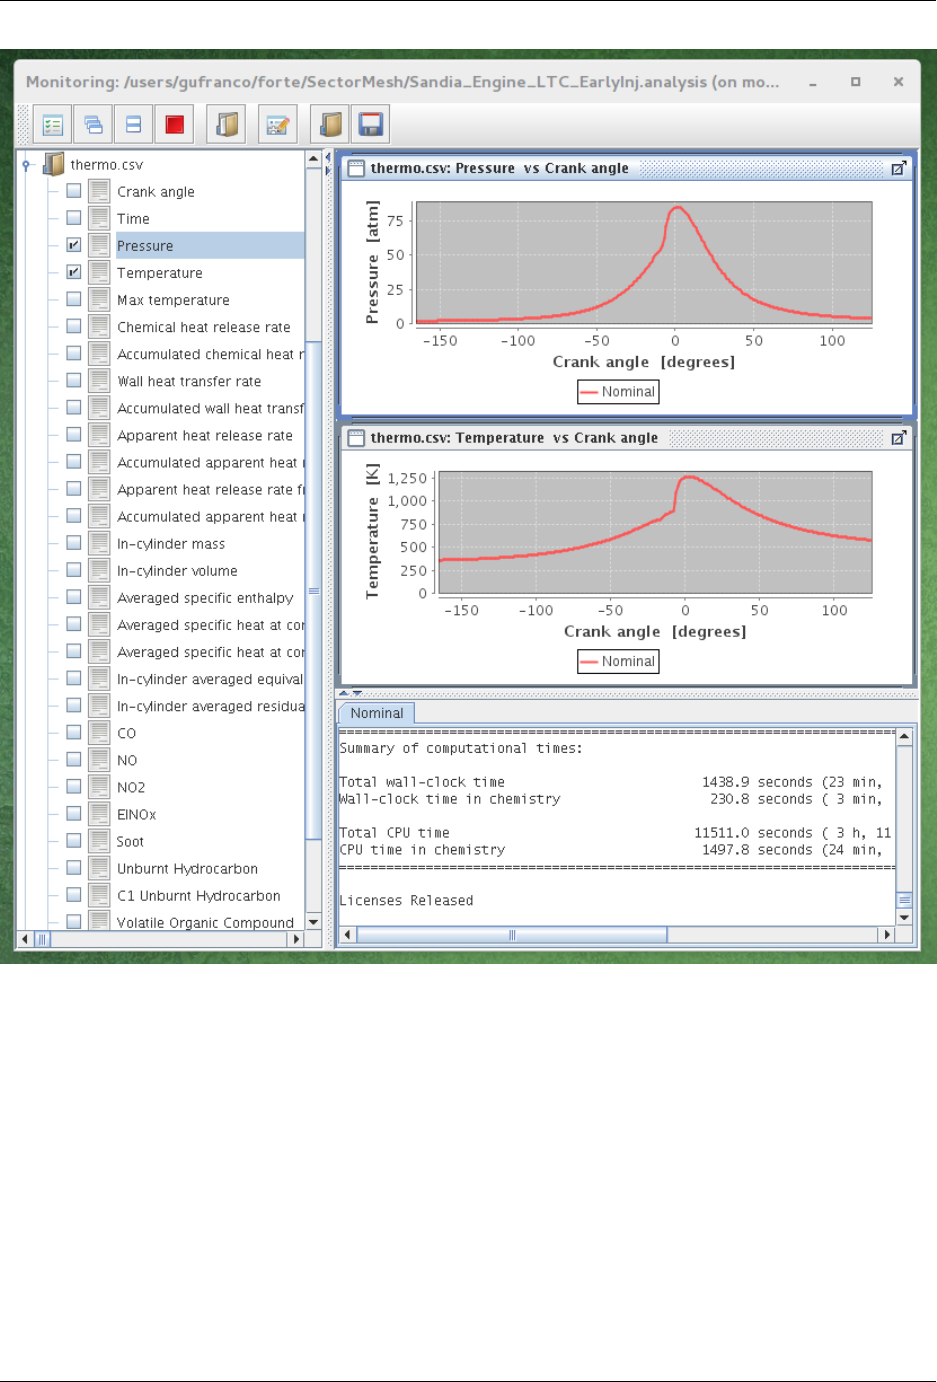Click the log panel scroll right arrow
937x1382 pixels.
pyautogui.click(x=886, y=935)
